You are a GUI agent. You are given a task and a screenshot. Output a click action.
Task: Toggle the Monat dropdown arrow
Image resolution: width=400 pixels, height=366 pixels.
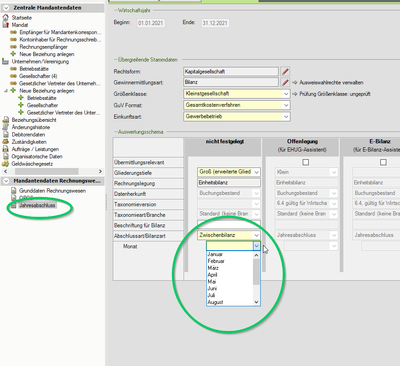click(x=256, y=246)
